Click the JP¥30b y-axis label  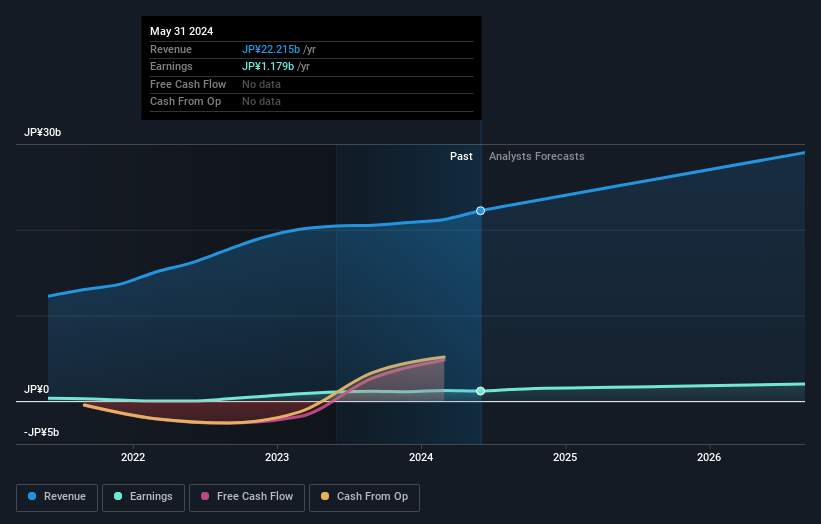coord(42,132)
